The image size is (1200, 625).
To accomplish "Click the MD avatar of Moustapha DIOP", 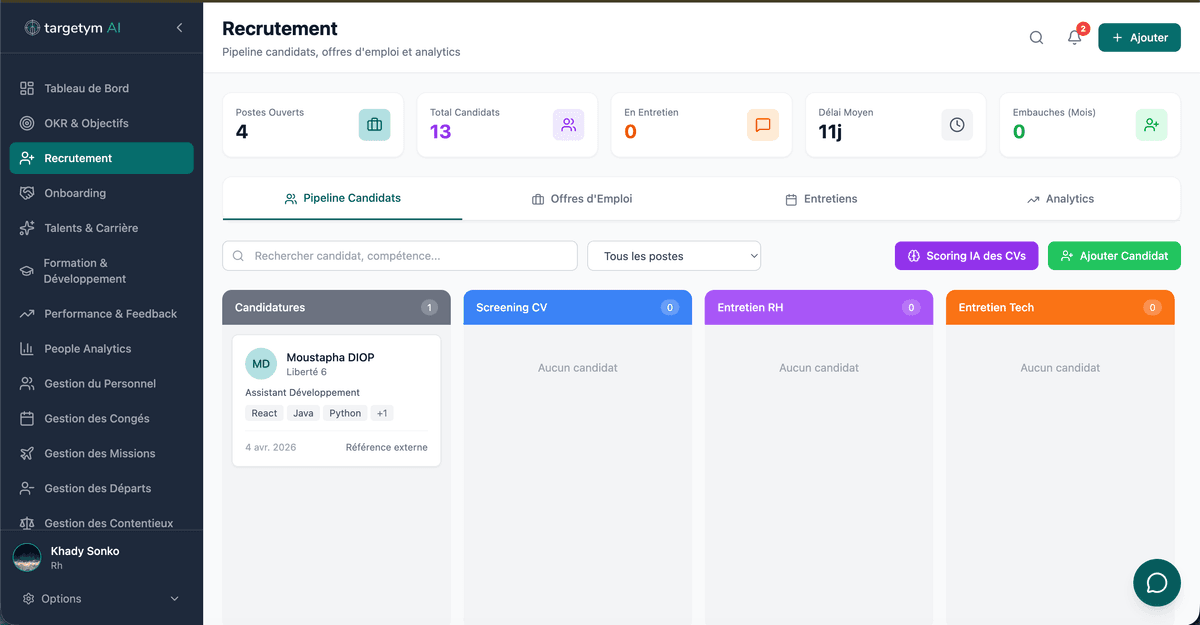I will click(261, 364).
